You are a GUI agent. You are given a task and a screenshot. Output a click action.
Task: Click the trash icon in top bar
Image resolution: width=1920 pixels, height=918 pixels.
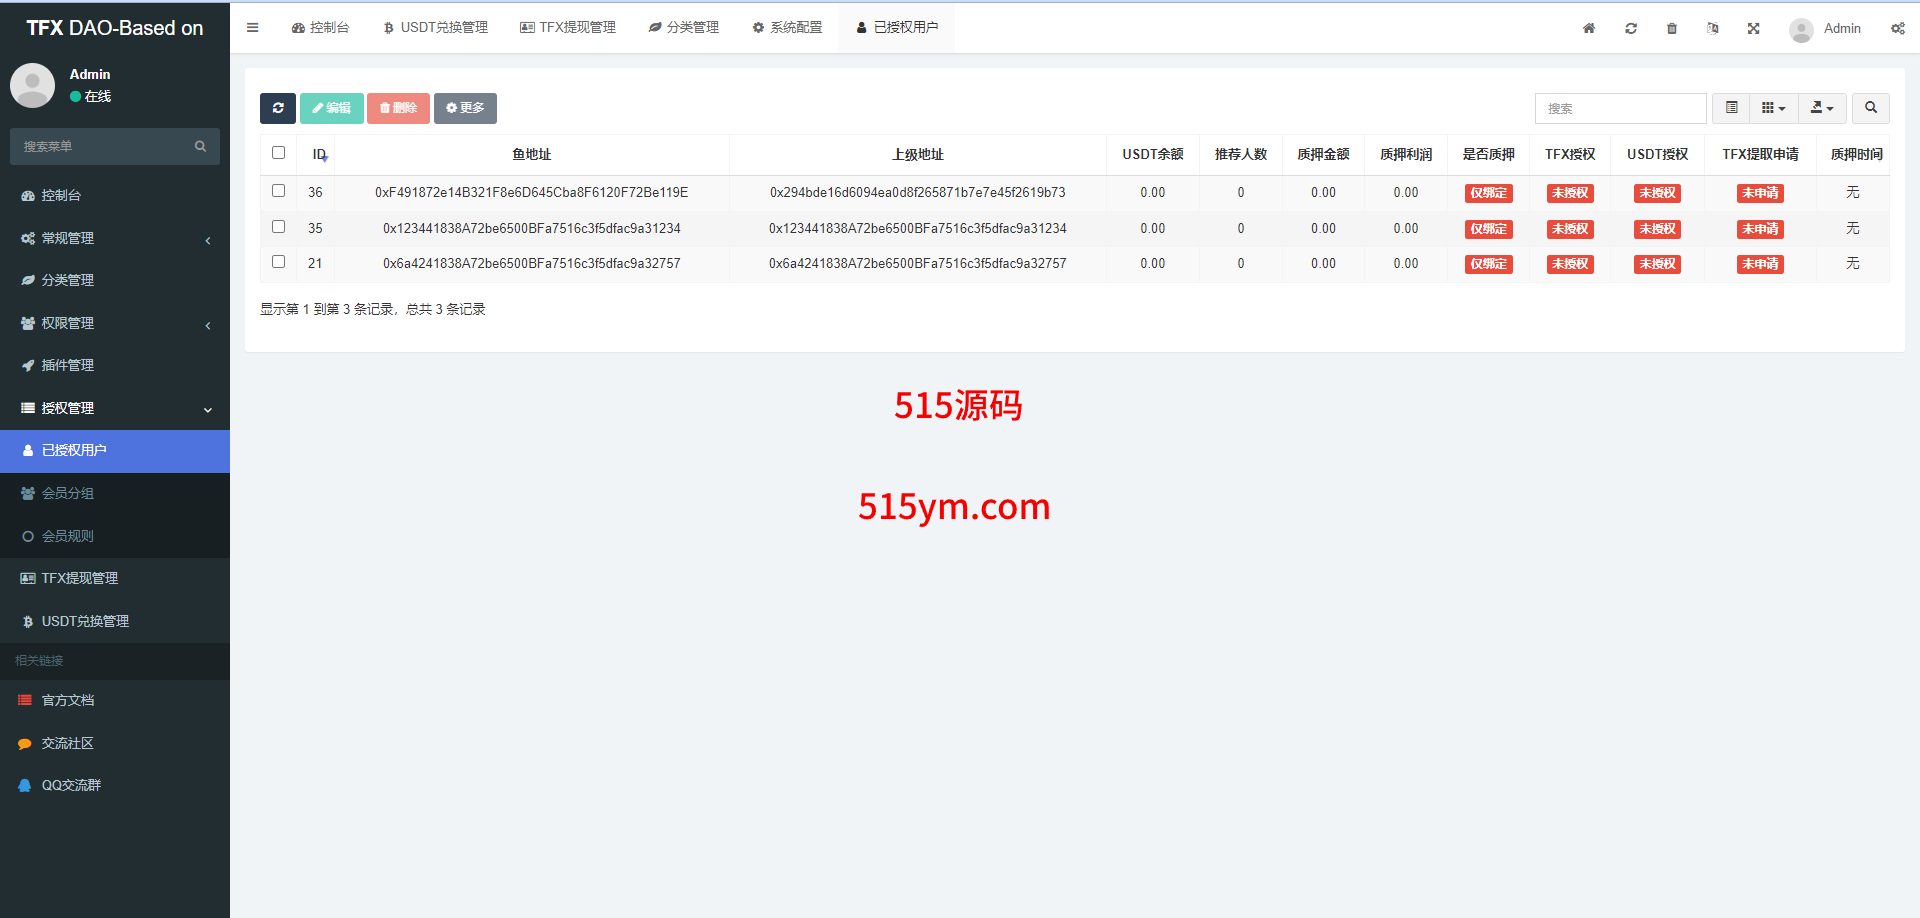pos(1671,28)
